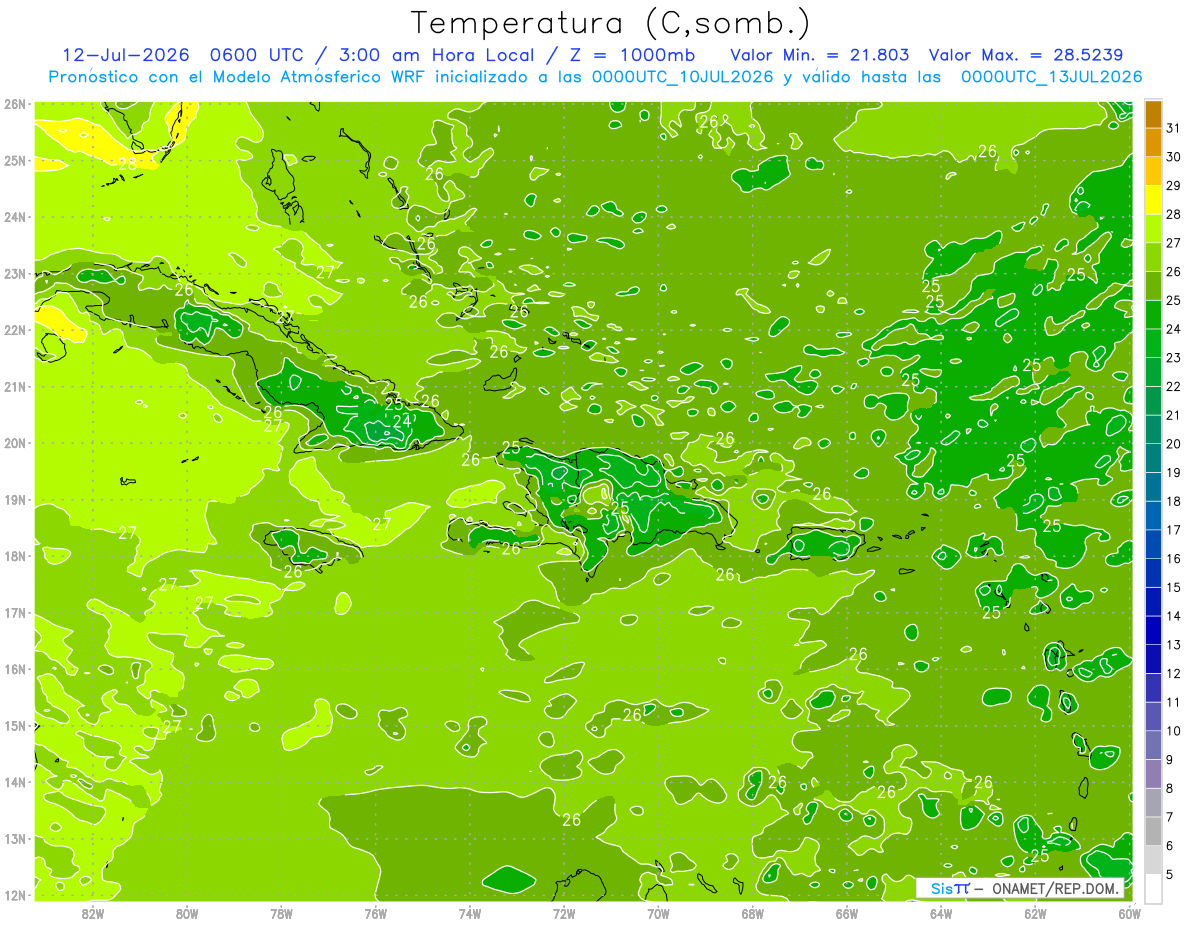The image size is (1200, 927).
Task: Click the dark blue color bar segment between 13 and 14
Action: point(1153,630)
